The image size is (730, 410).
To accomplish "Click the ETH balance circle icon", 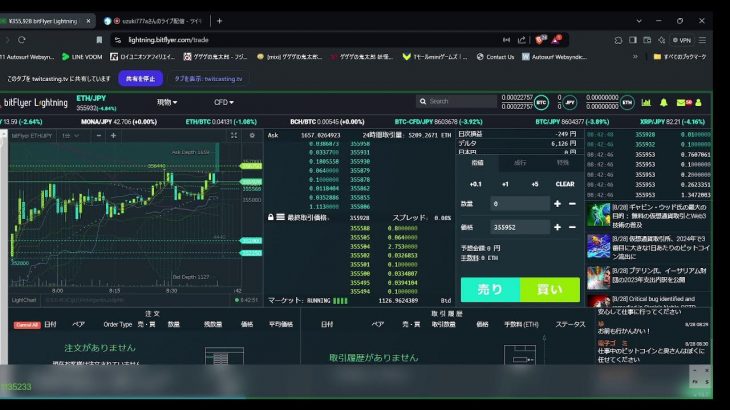I will pyautogui.click(x=627, y=102).
